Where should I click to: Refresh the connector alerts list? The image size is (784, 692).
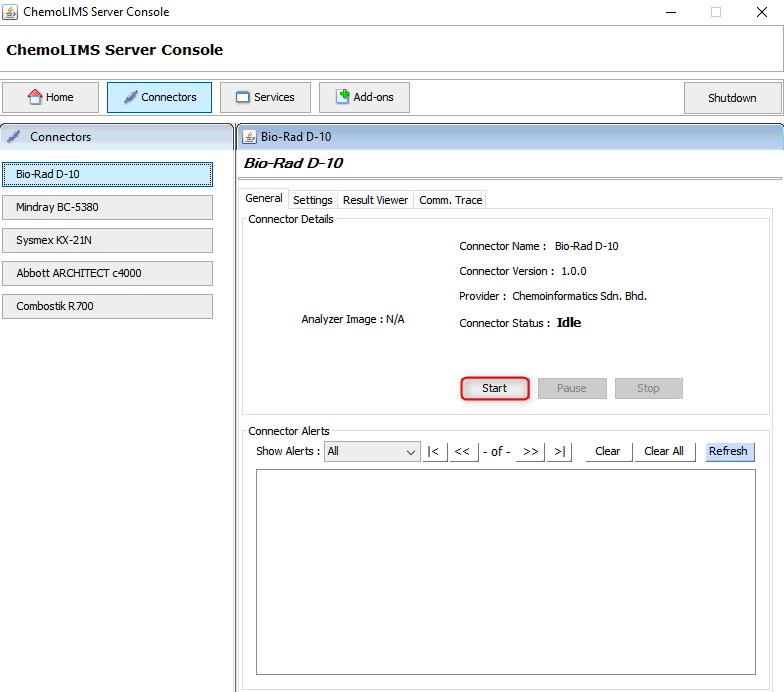728,451
